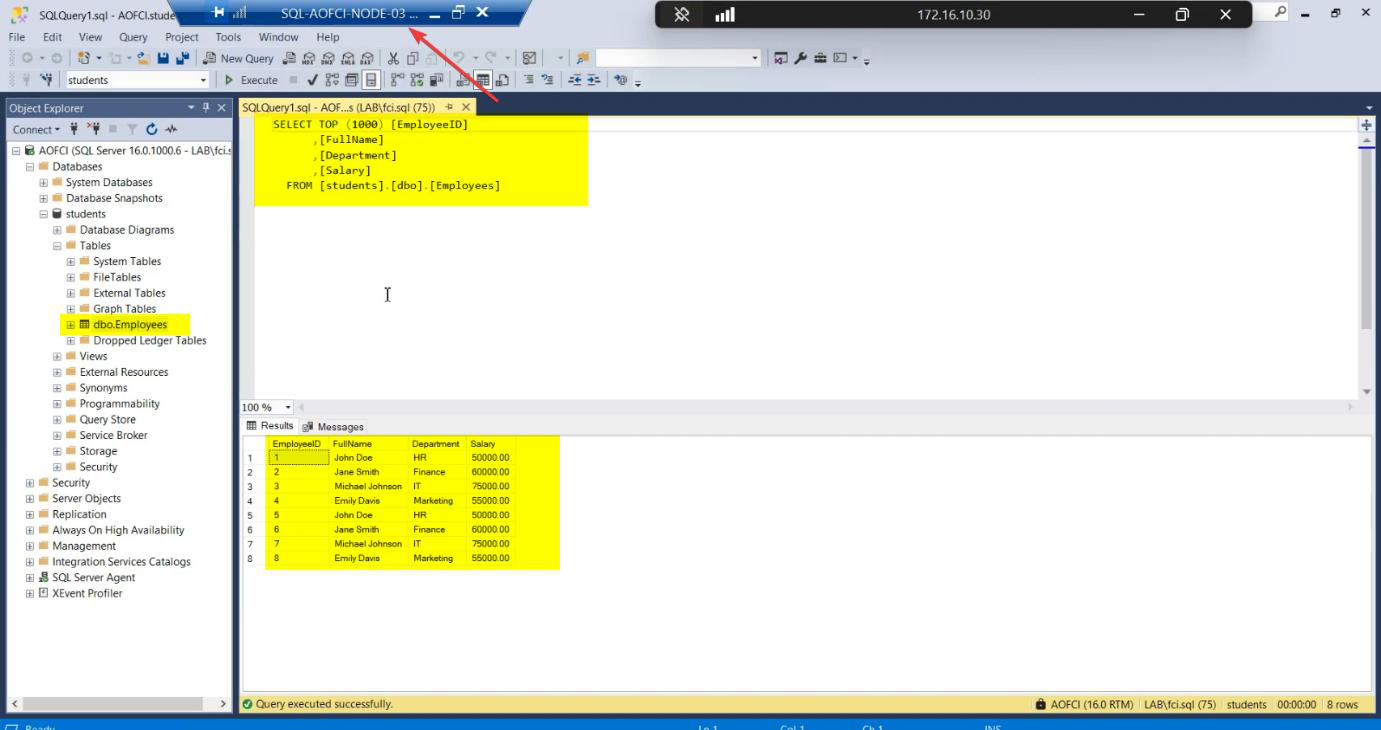The height and width of the screenshot is (730, 1381).
Task: Save the file with the Save icon
Action: (x=163, y=58)
